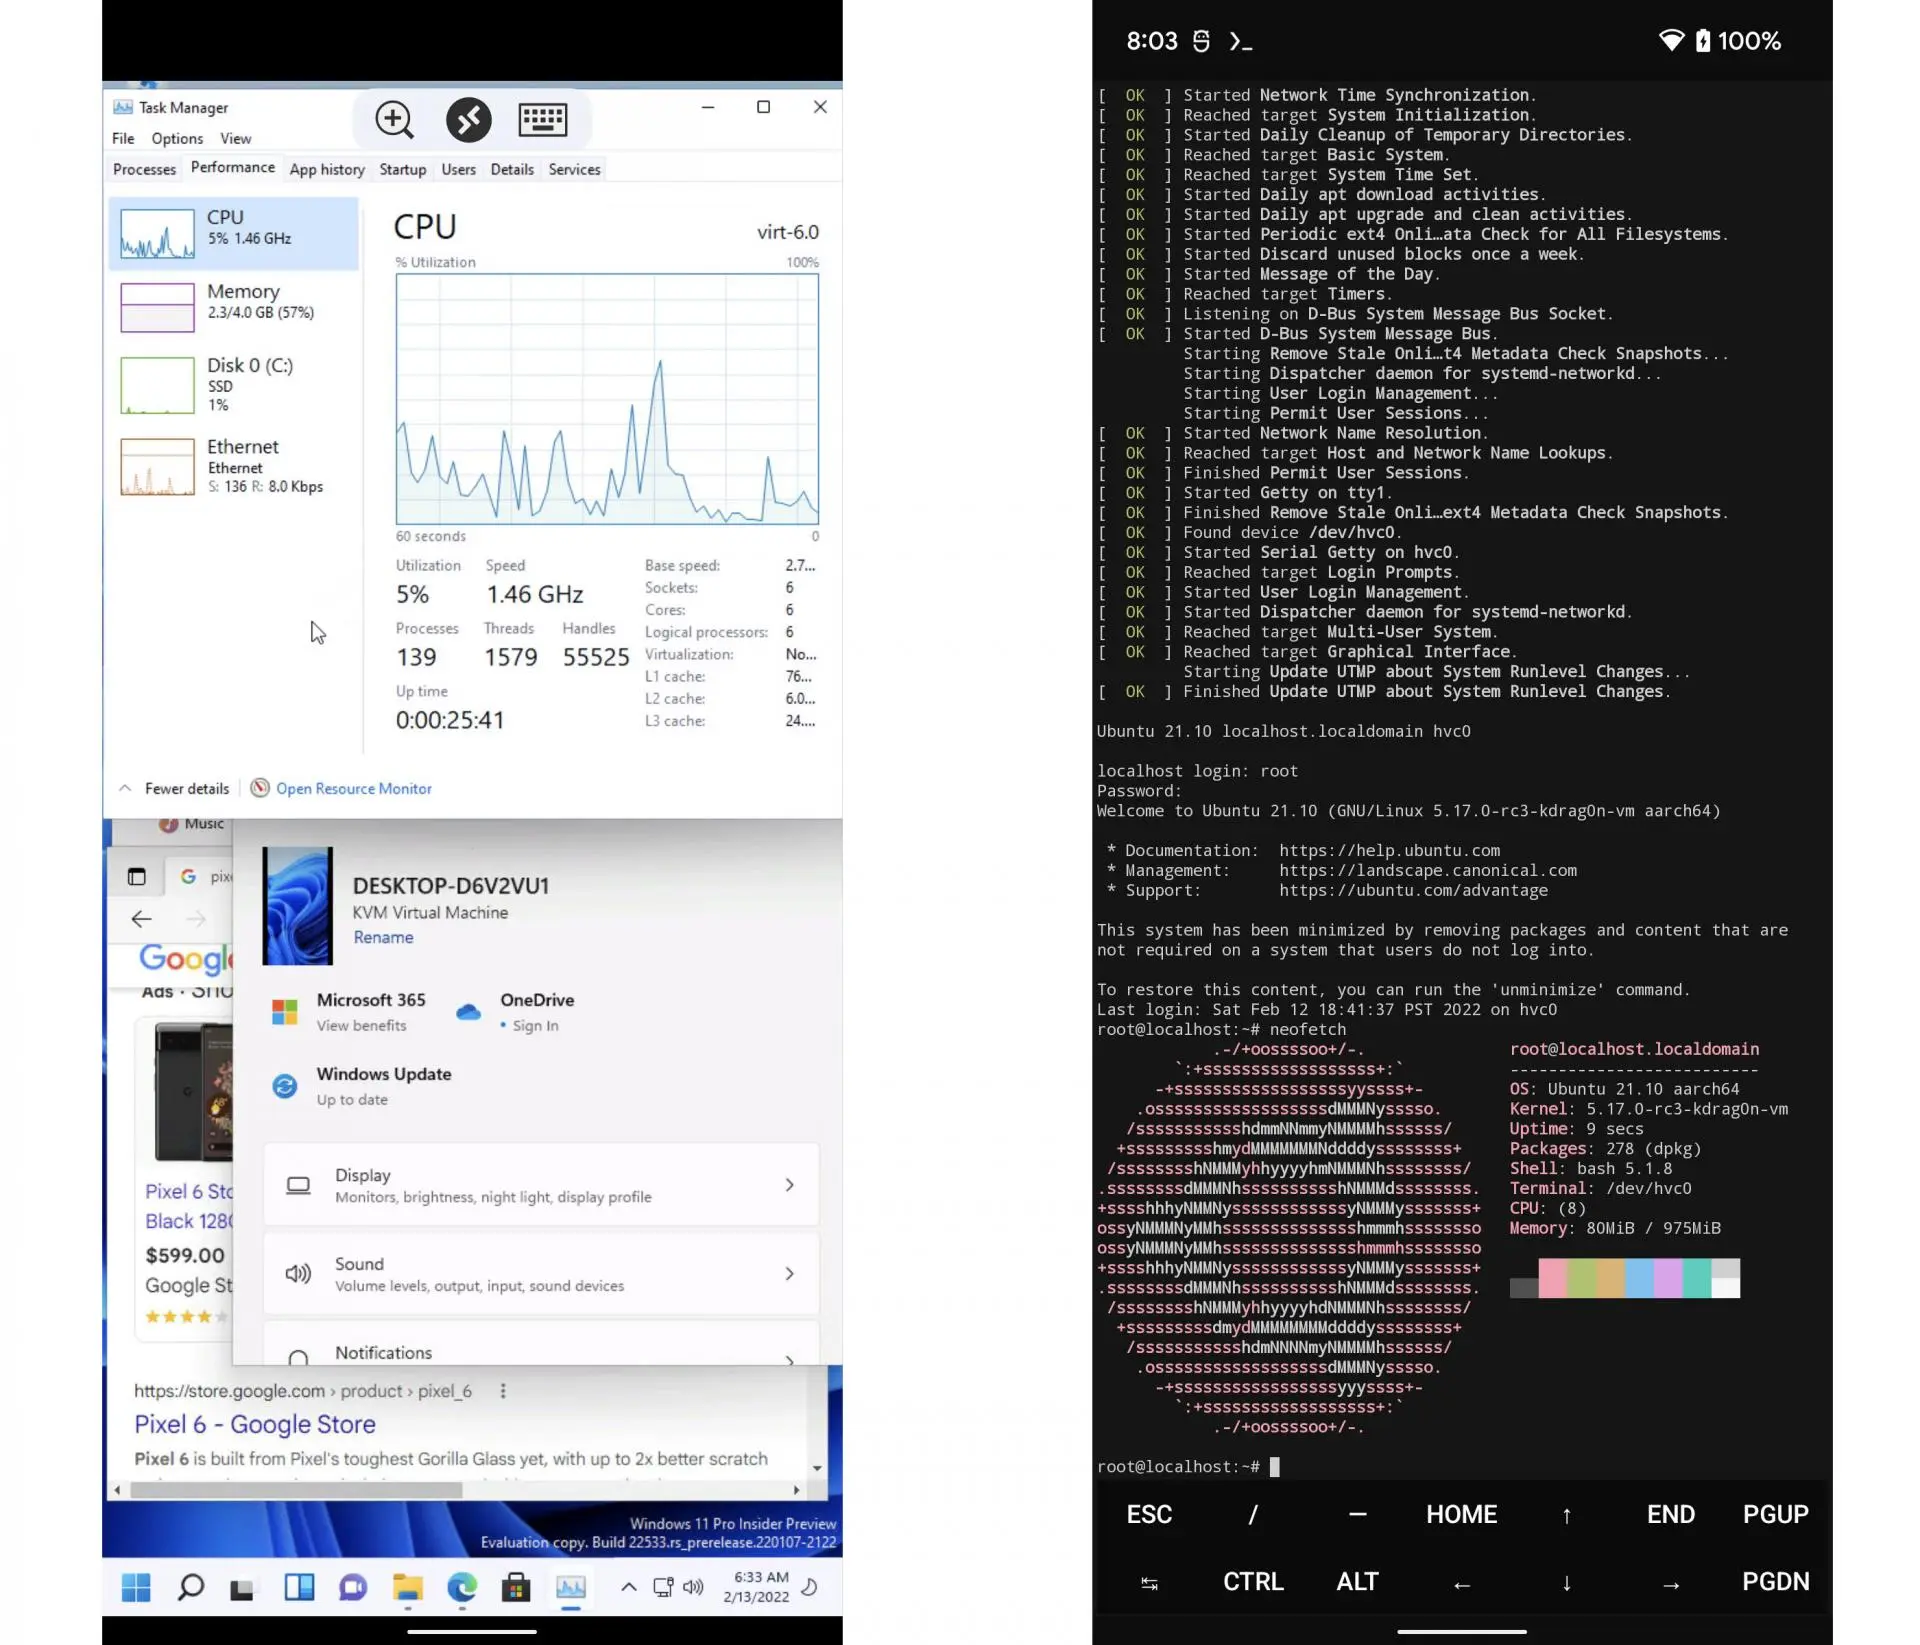
Task: Tap the ESC key in terminal keyboard row
Action: [x=1149, y=1514]
